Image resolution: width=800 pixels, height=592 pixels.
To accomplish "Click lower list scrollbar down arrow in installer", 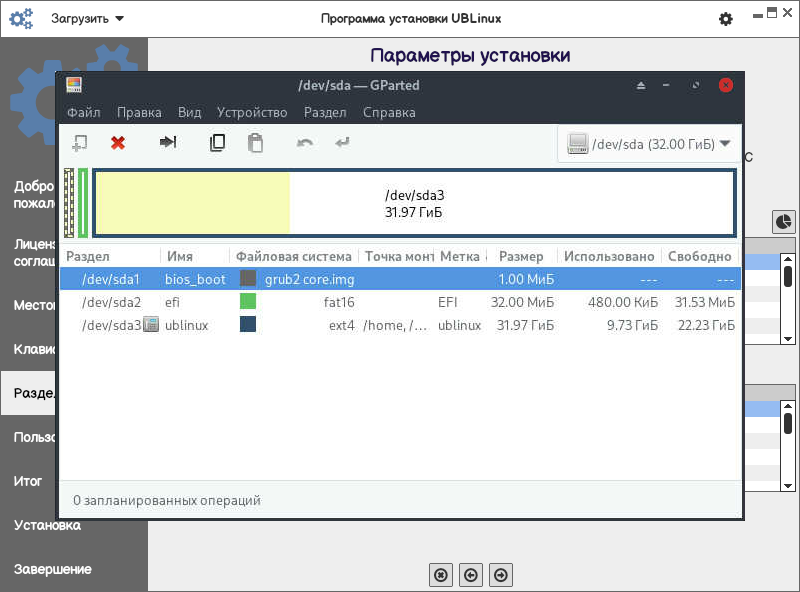I will click(788, 486).
